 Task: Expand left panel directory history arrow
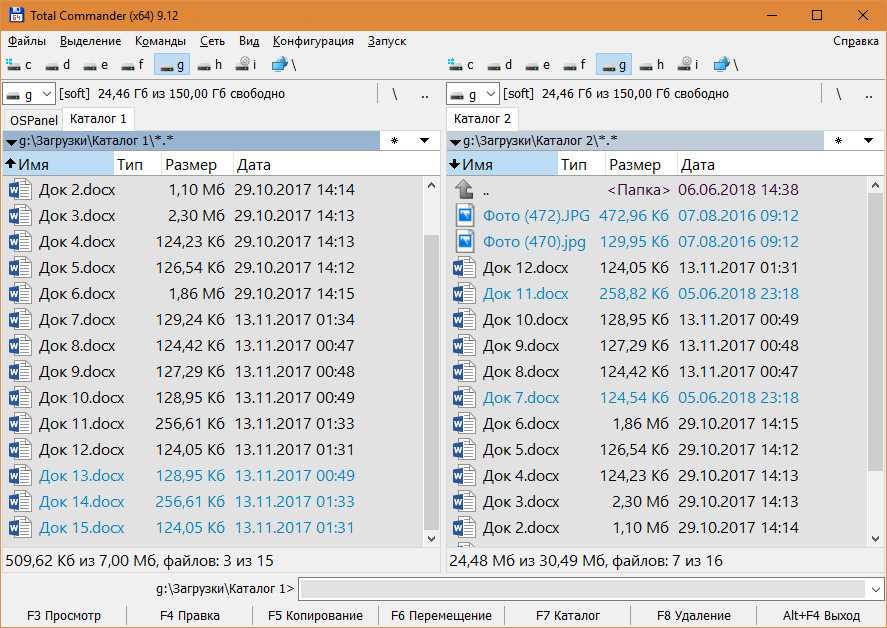pos(424,141)
